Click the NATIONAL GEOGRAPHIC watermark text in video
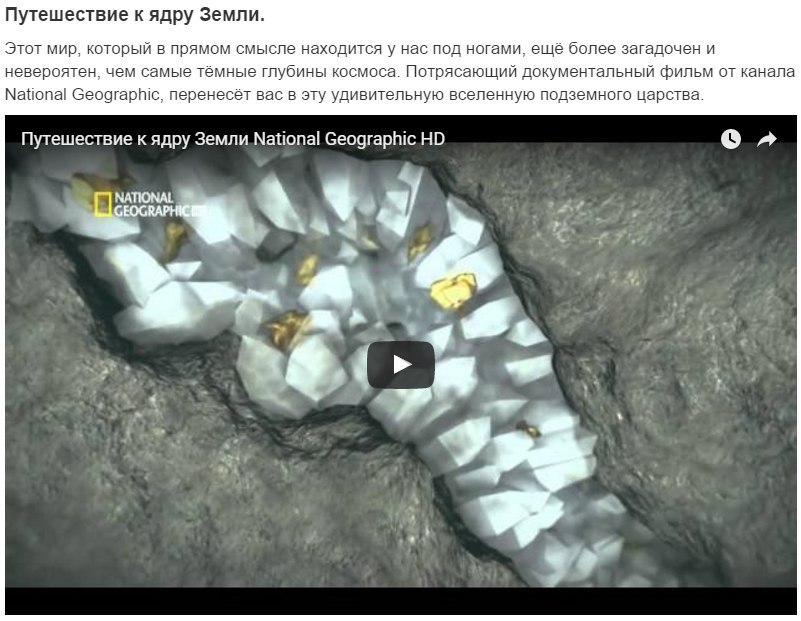Image resolution: width=801 pixels, height=621 pixels. coord(145,204)
